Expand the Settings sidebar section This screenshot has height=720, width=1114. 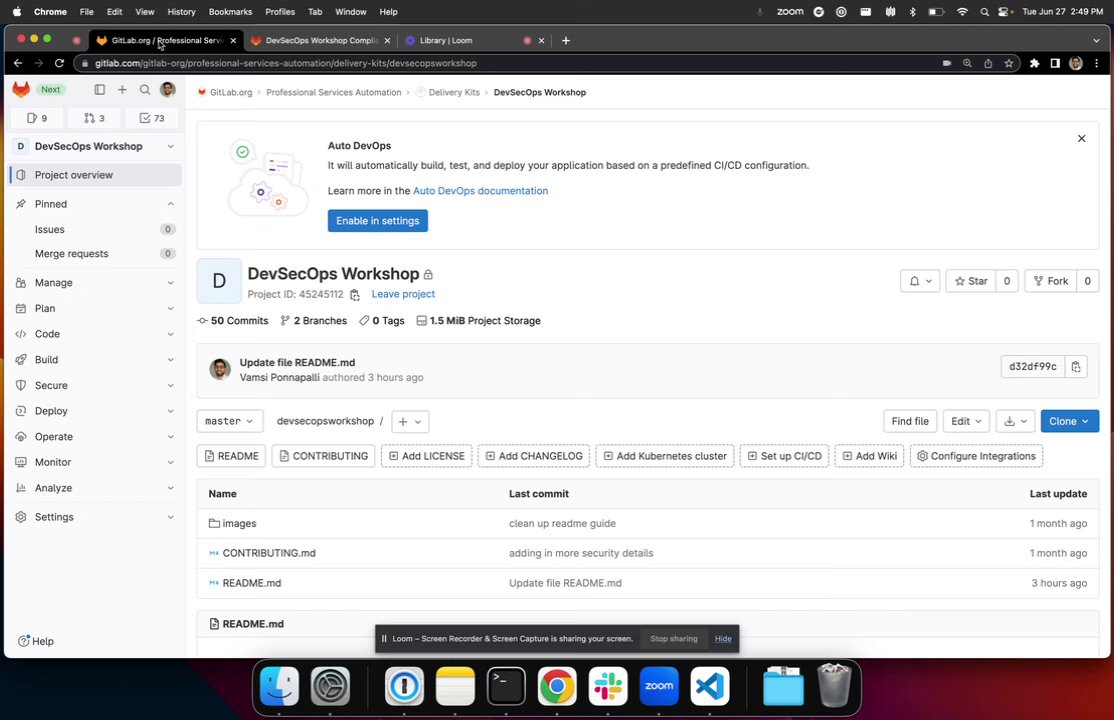click(x=94, y=517)
